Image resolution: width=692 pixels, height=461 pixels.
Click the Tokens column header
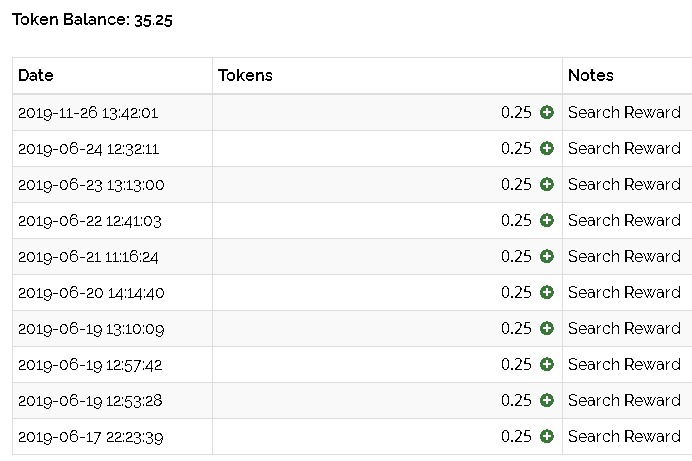pos(245,75)
